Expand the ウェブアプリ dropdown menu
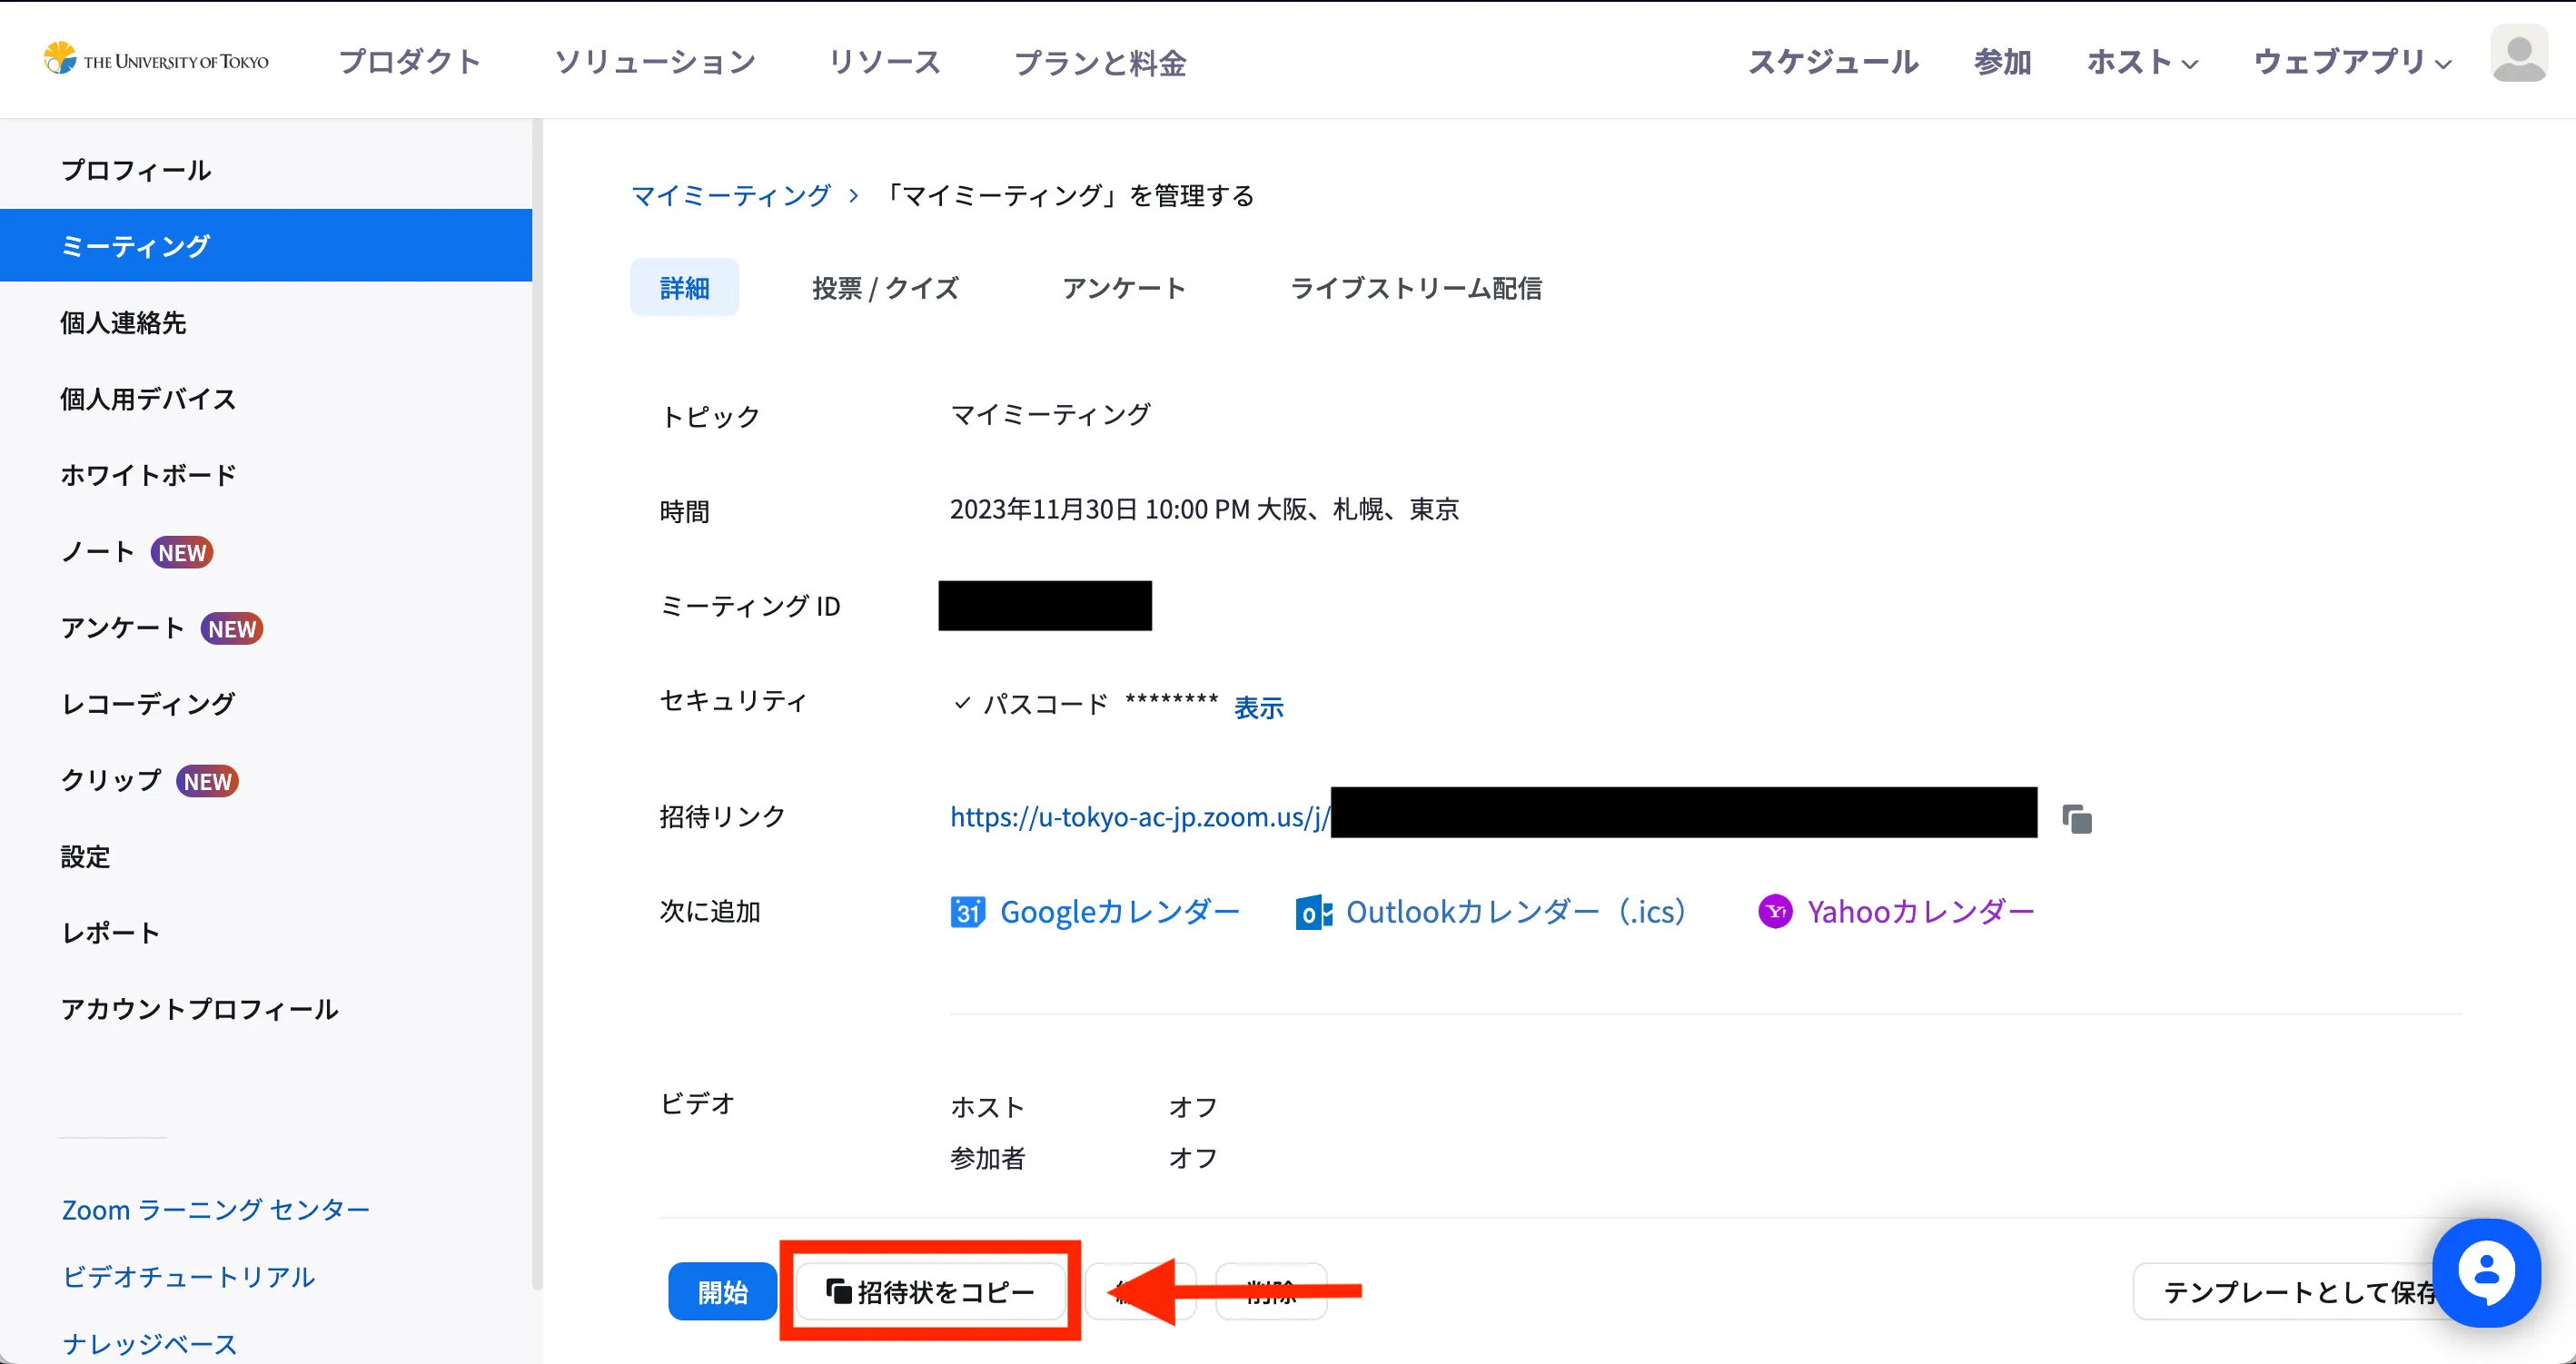Viewport: 2576px width, 1364px height. (x=2352, y=62)
